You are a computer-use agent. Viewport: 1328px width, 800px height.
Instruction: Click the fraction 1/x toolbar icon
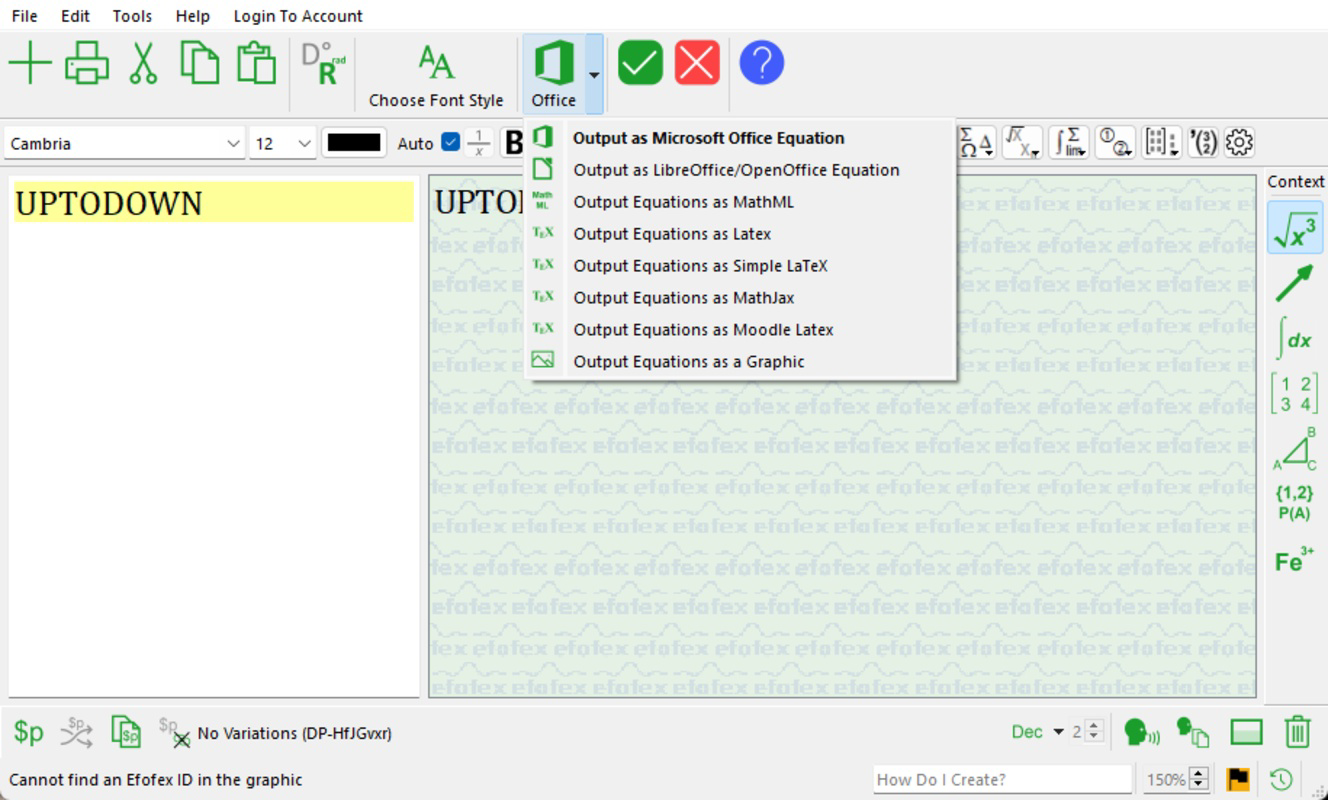point(479,143)
